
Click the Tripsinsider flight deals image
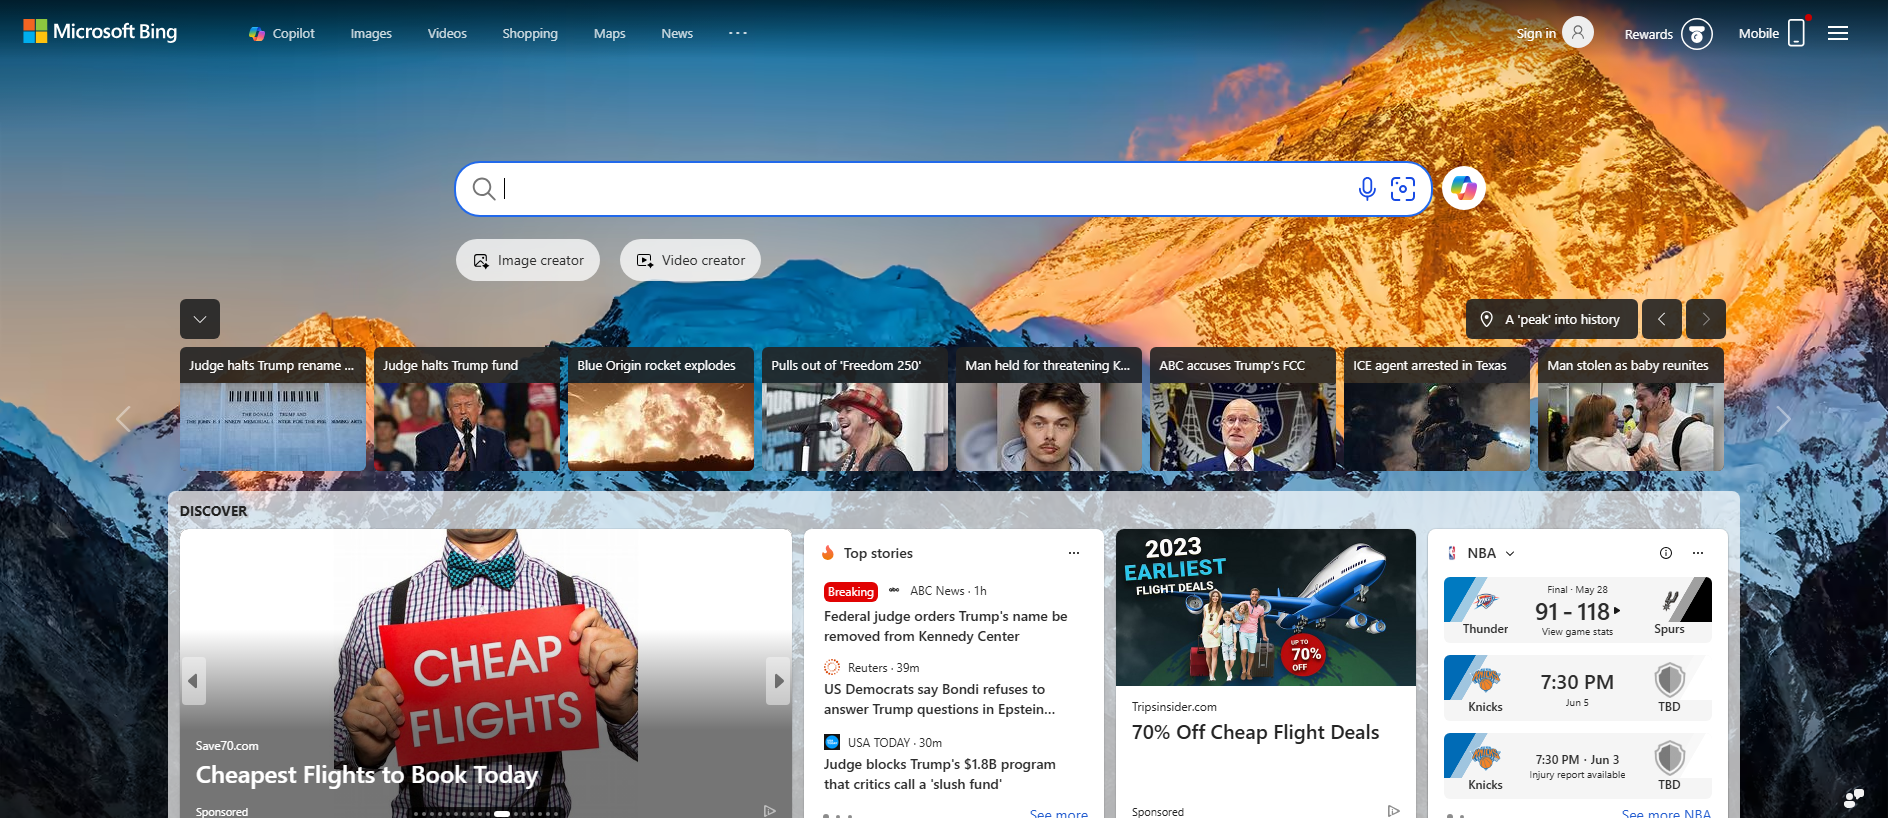click(1266, 607)
